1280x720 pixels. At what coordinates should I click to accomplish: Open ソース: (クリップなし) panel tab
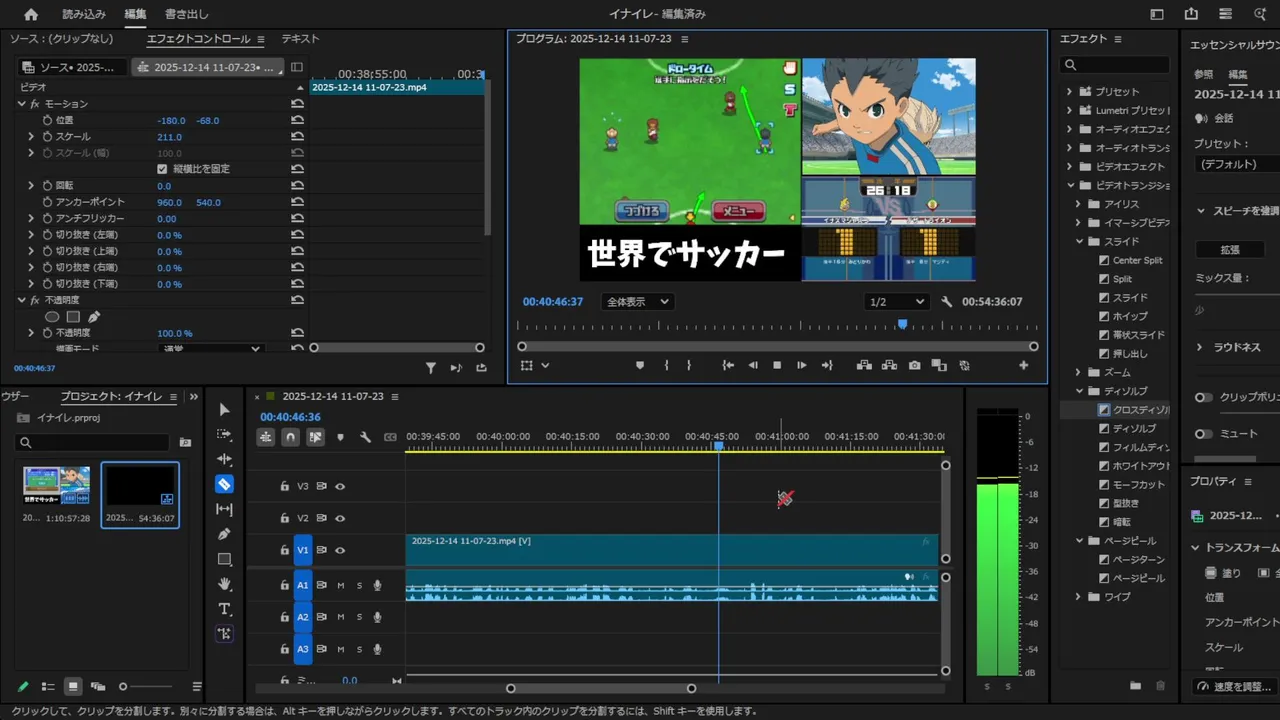pos(62,39)
